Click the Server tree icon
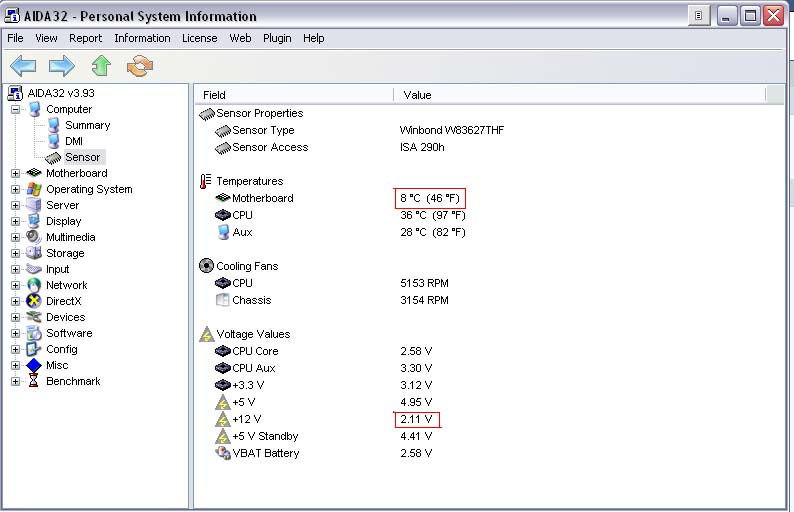The height and width of the screenshot is (512, 794). click(x=34, y=205)
